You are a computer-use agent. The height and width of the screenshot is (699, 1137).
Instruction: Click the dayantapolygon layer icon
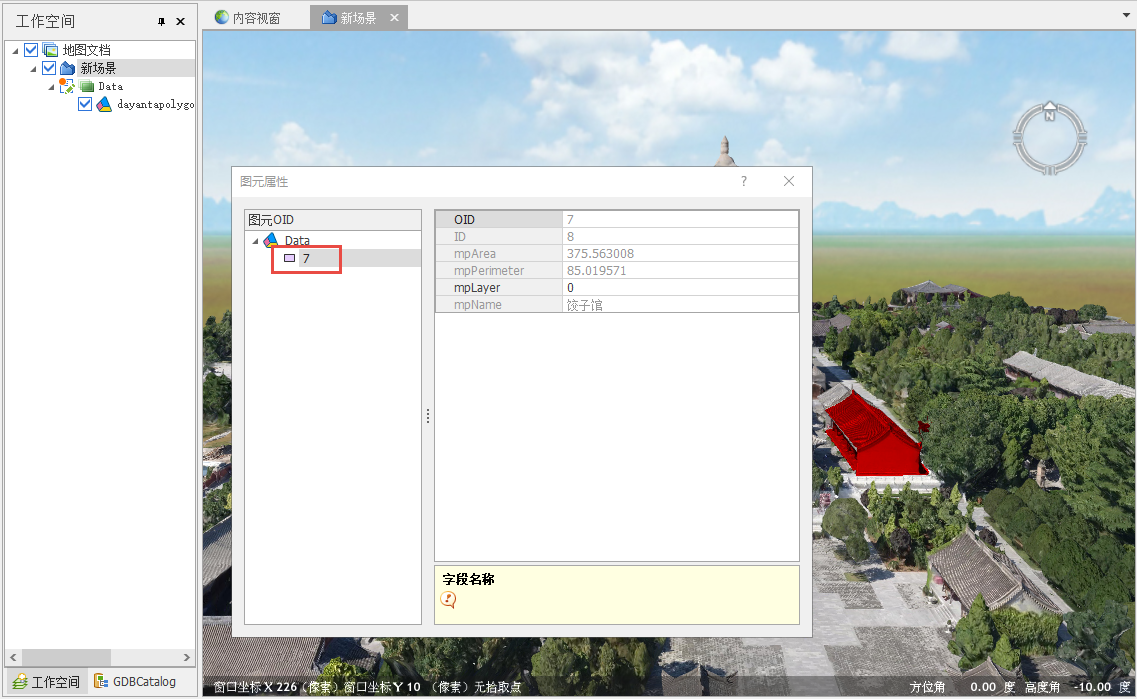coord(104,104)
